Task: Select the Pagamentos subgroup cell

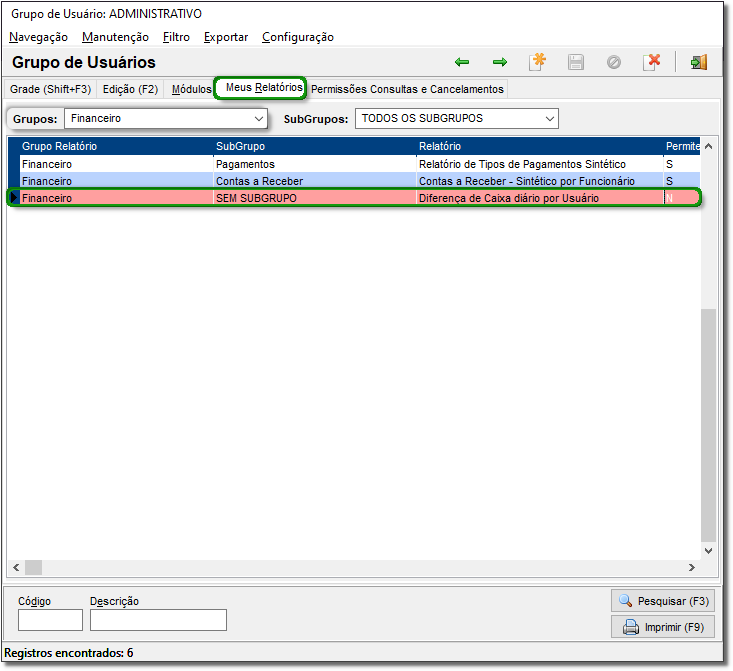Action: click(x=315, y=164)
